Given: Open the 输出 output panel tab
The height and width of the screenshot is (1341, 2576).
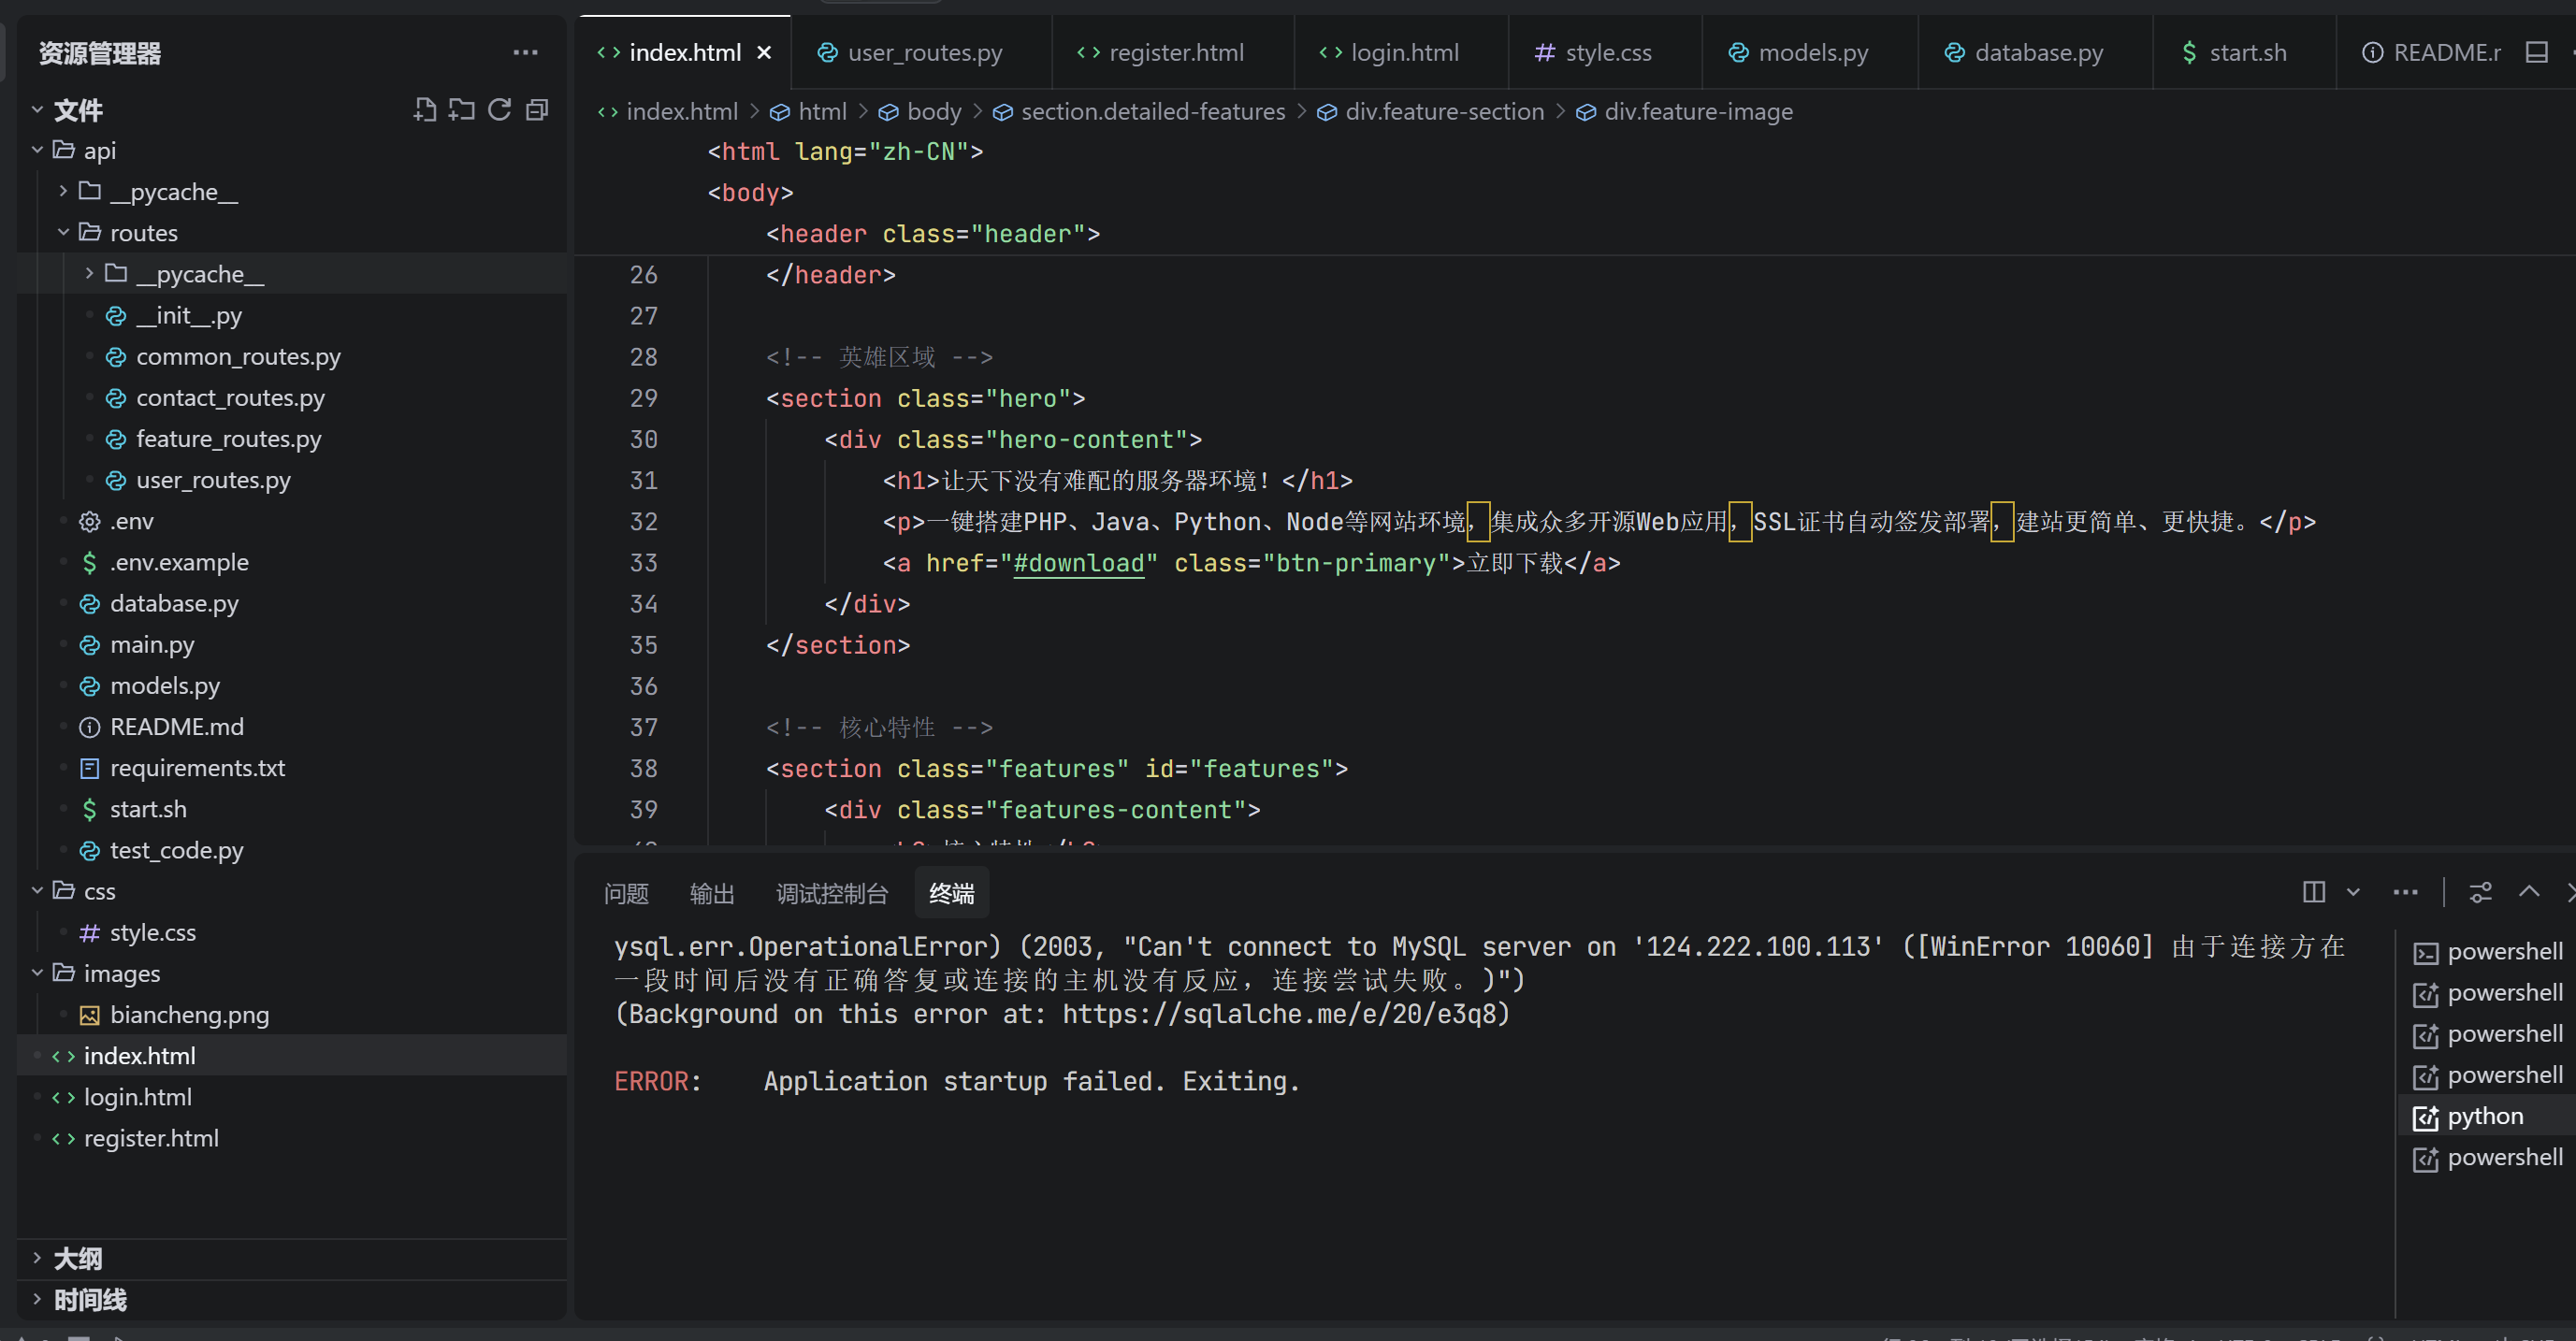Looking at the screenshot, I should (x=712, y=893).
